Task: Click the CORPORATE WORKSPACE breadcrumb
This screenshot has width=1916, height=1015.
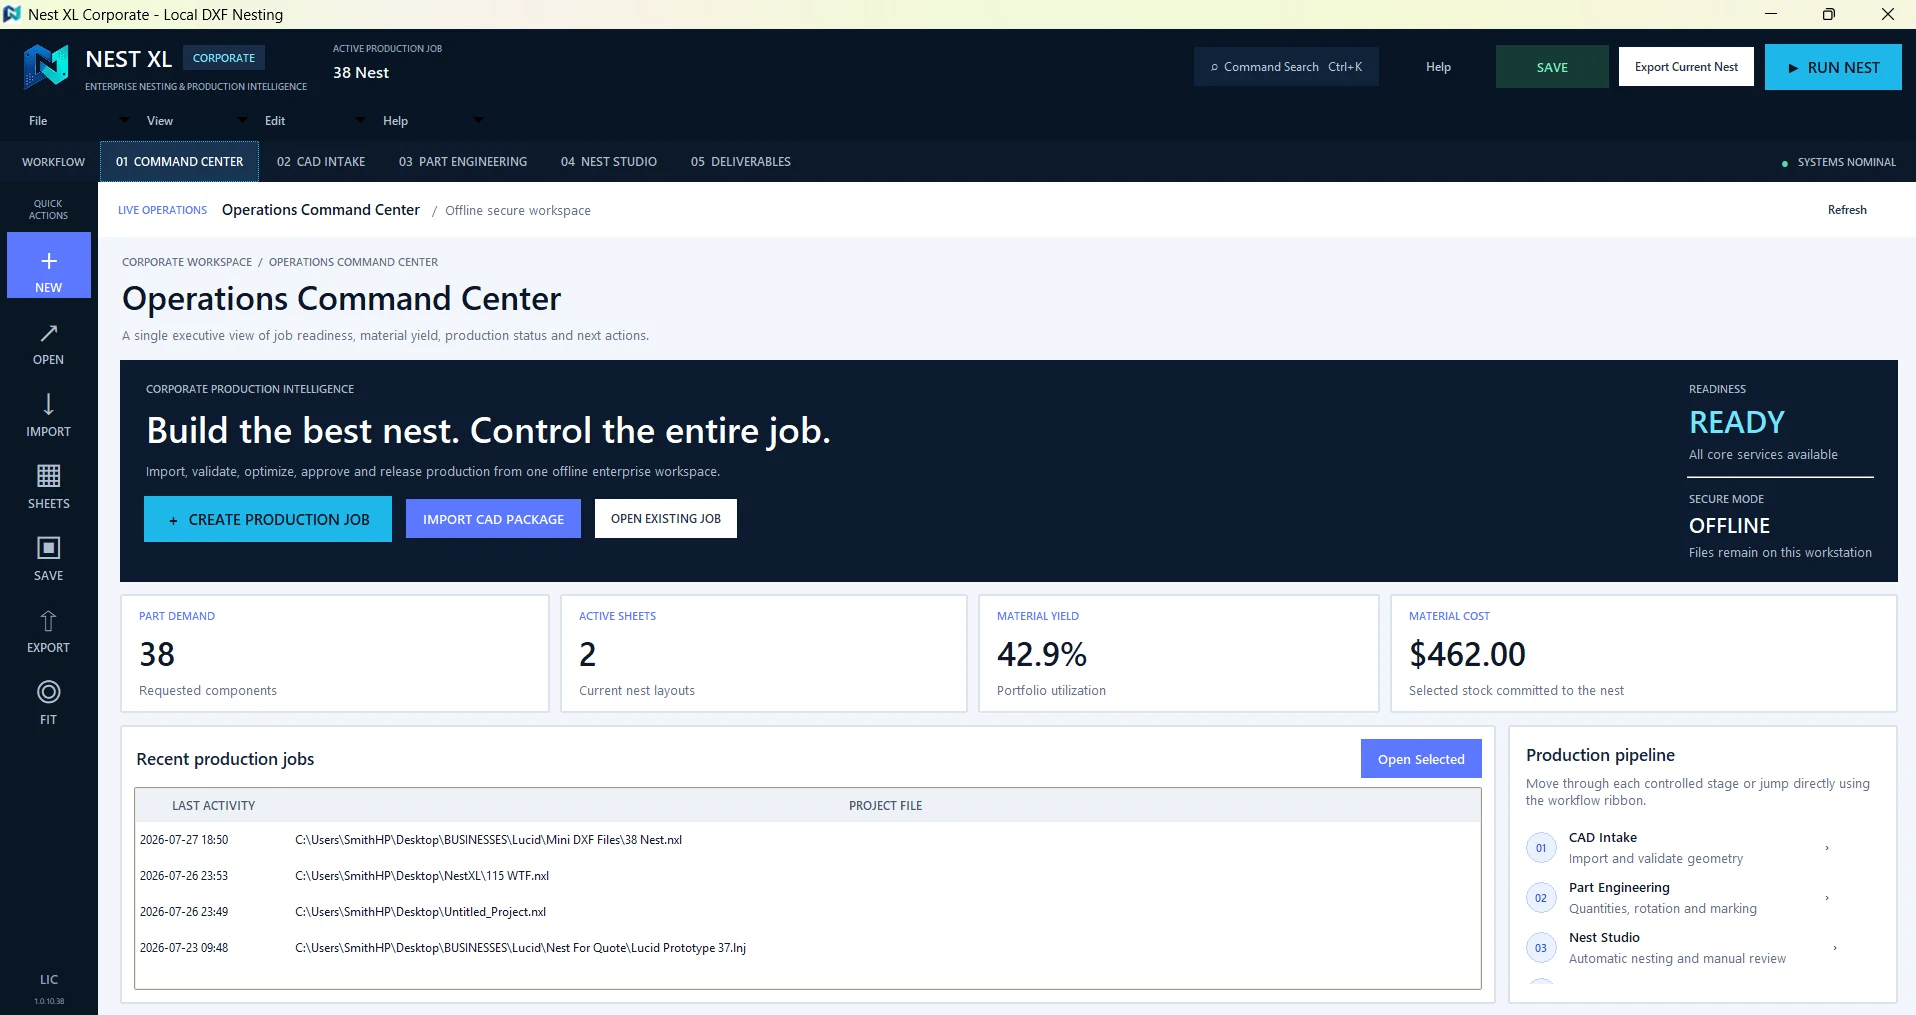Action: click(187, 262)
